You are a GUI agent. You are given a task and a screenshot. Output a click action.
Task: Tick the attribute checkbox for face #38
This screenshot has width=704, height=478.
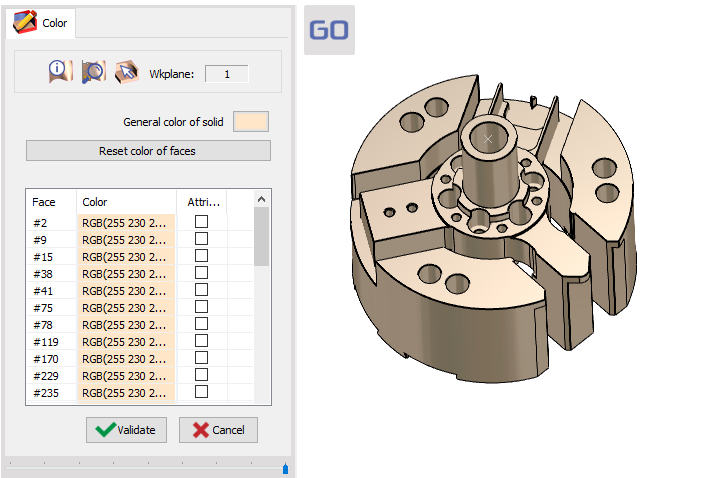tap(201, 273)
